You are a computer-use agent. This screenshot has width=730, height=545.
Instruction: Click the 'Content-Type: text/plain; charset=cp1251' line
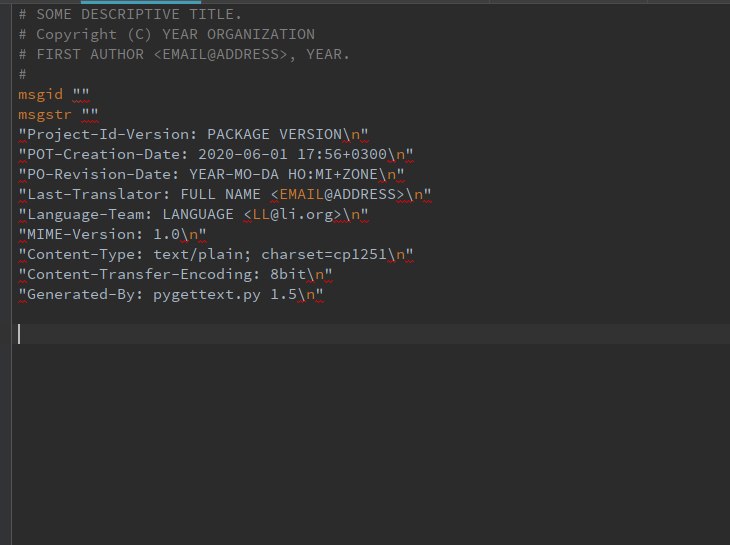pos(216,255)
